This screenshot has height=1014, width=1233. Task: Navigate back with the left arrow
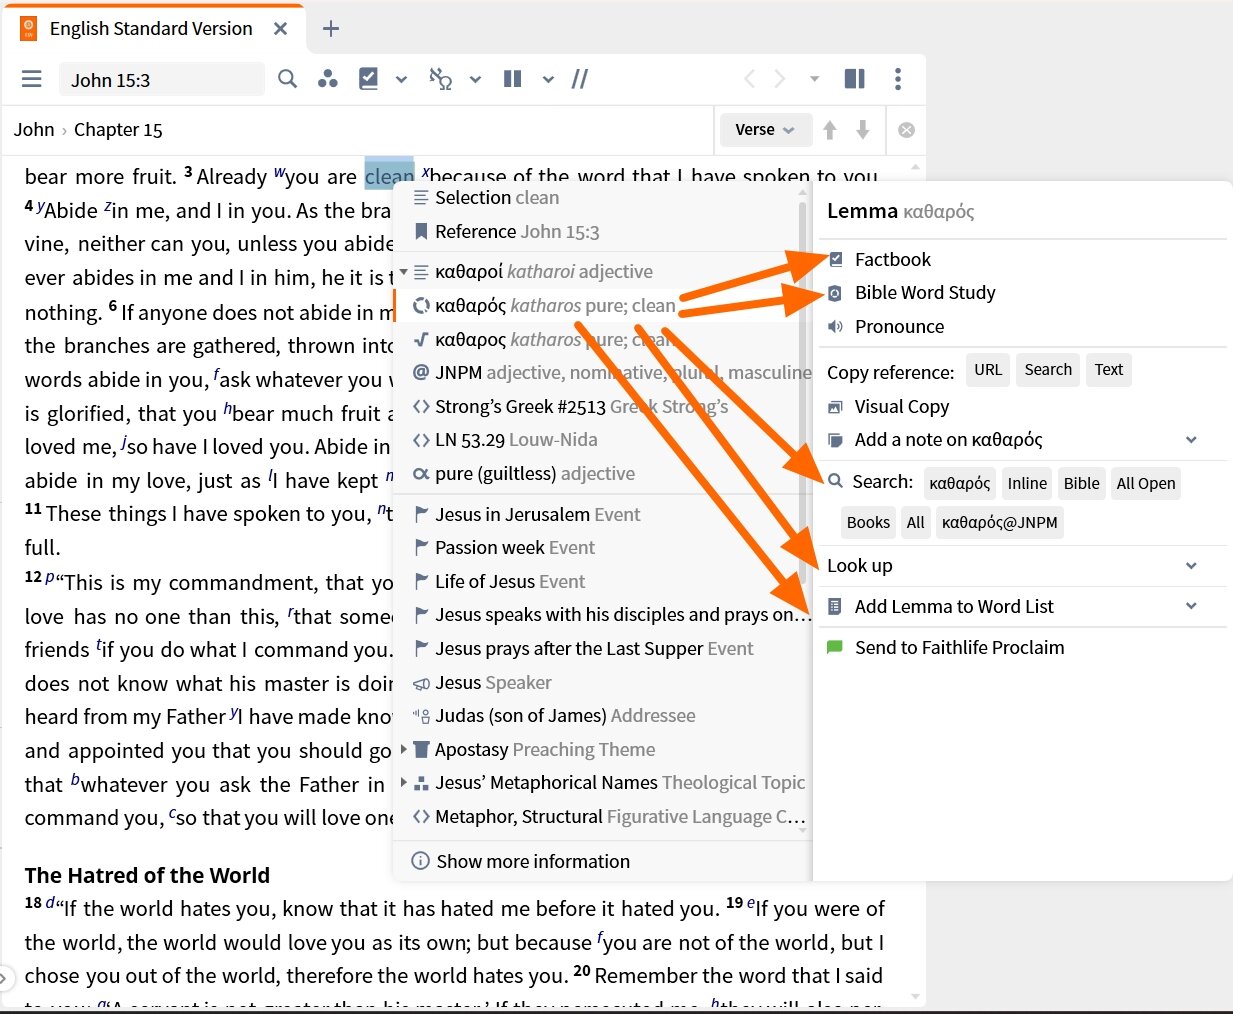tap(749, 79)
